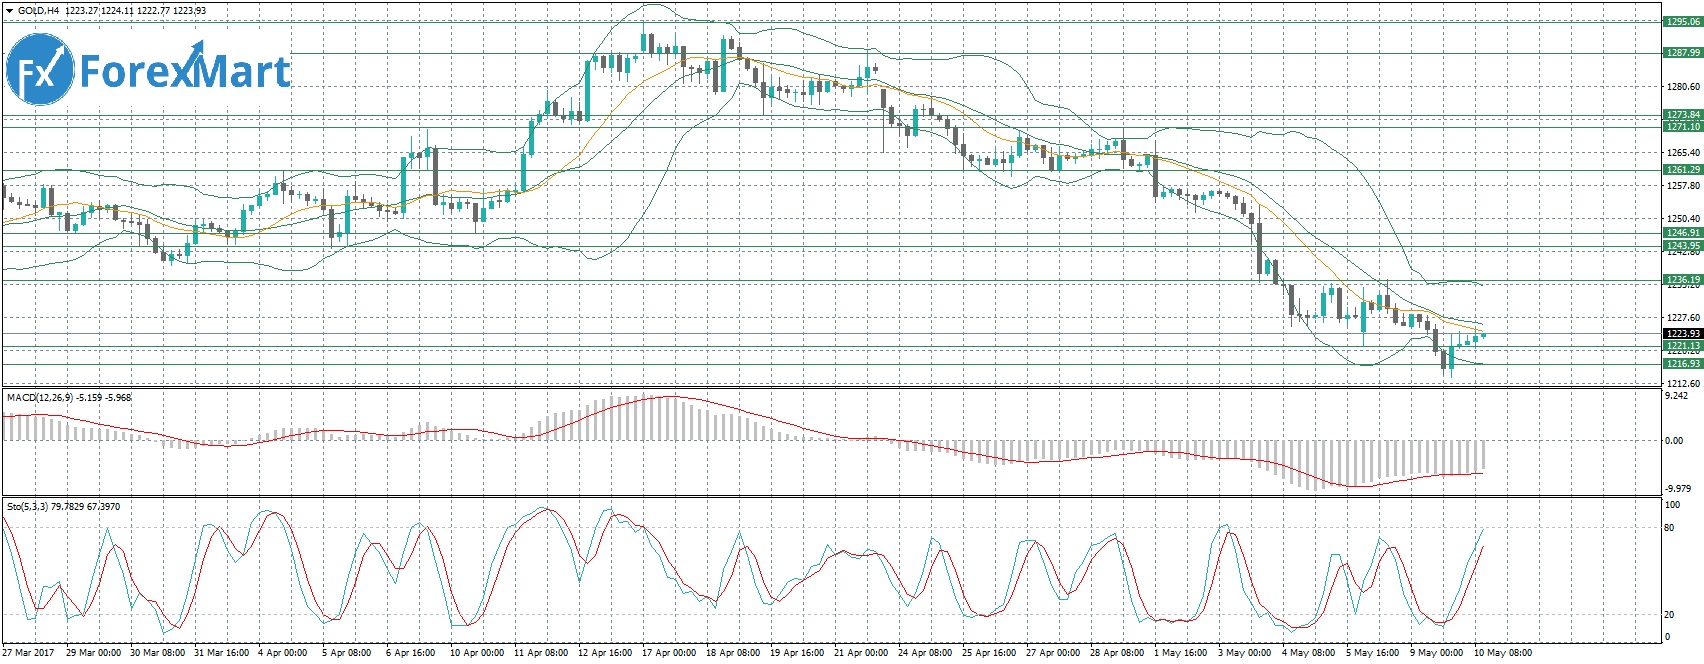
Task: Click the 1236.19 level price label
Action: (1682, 279)
